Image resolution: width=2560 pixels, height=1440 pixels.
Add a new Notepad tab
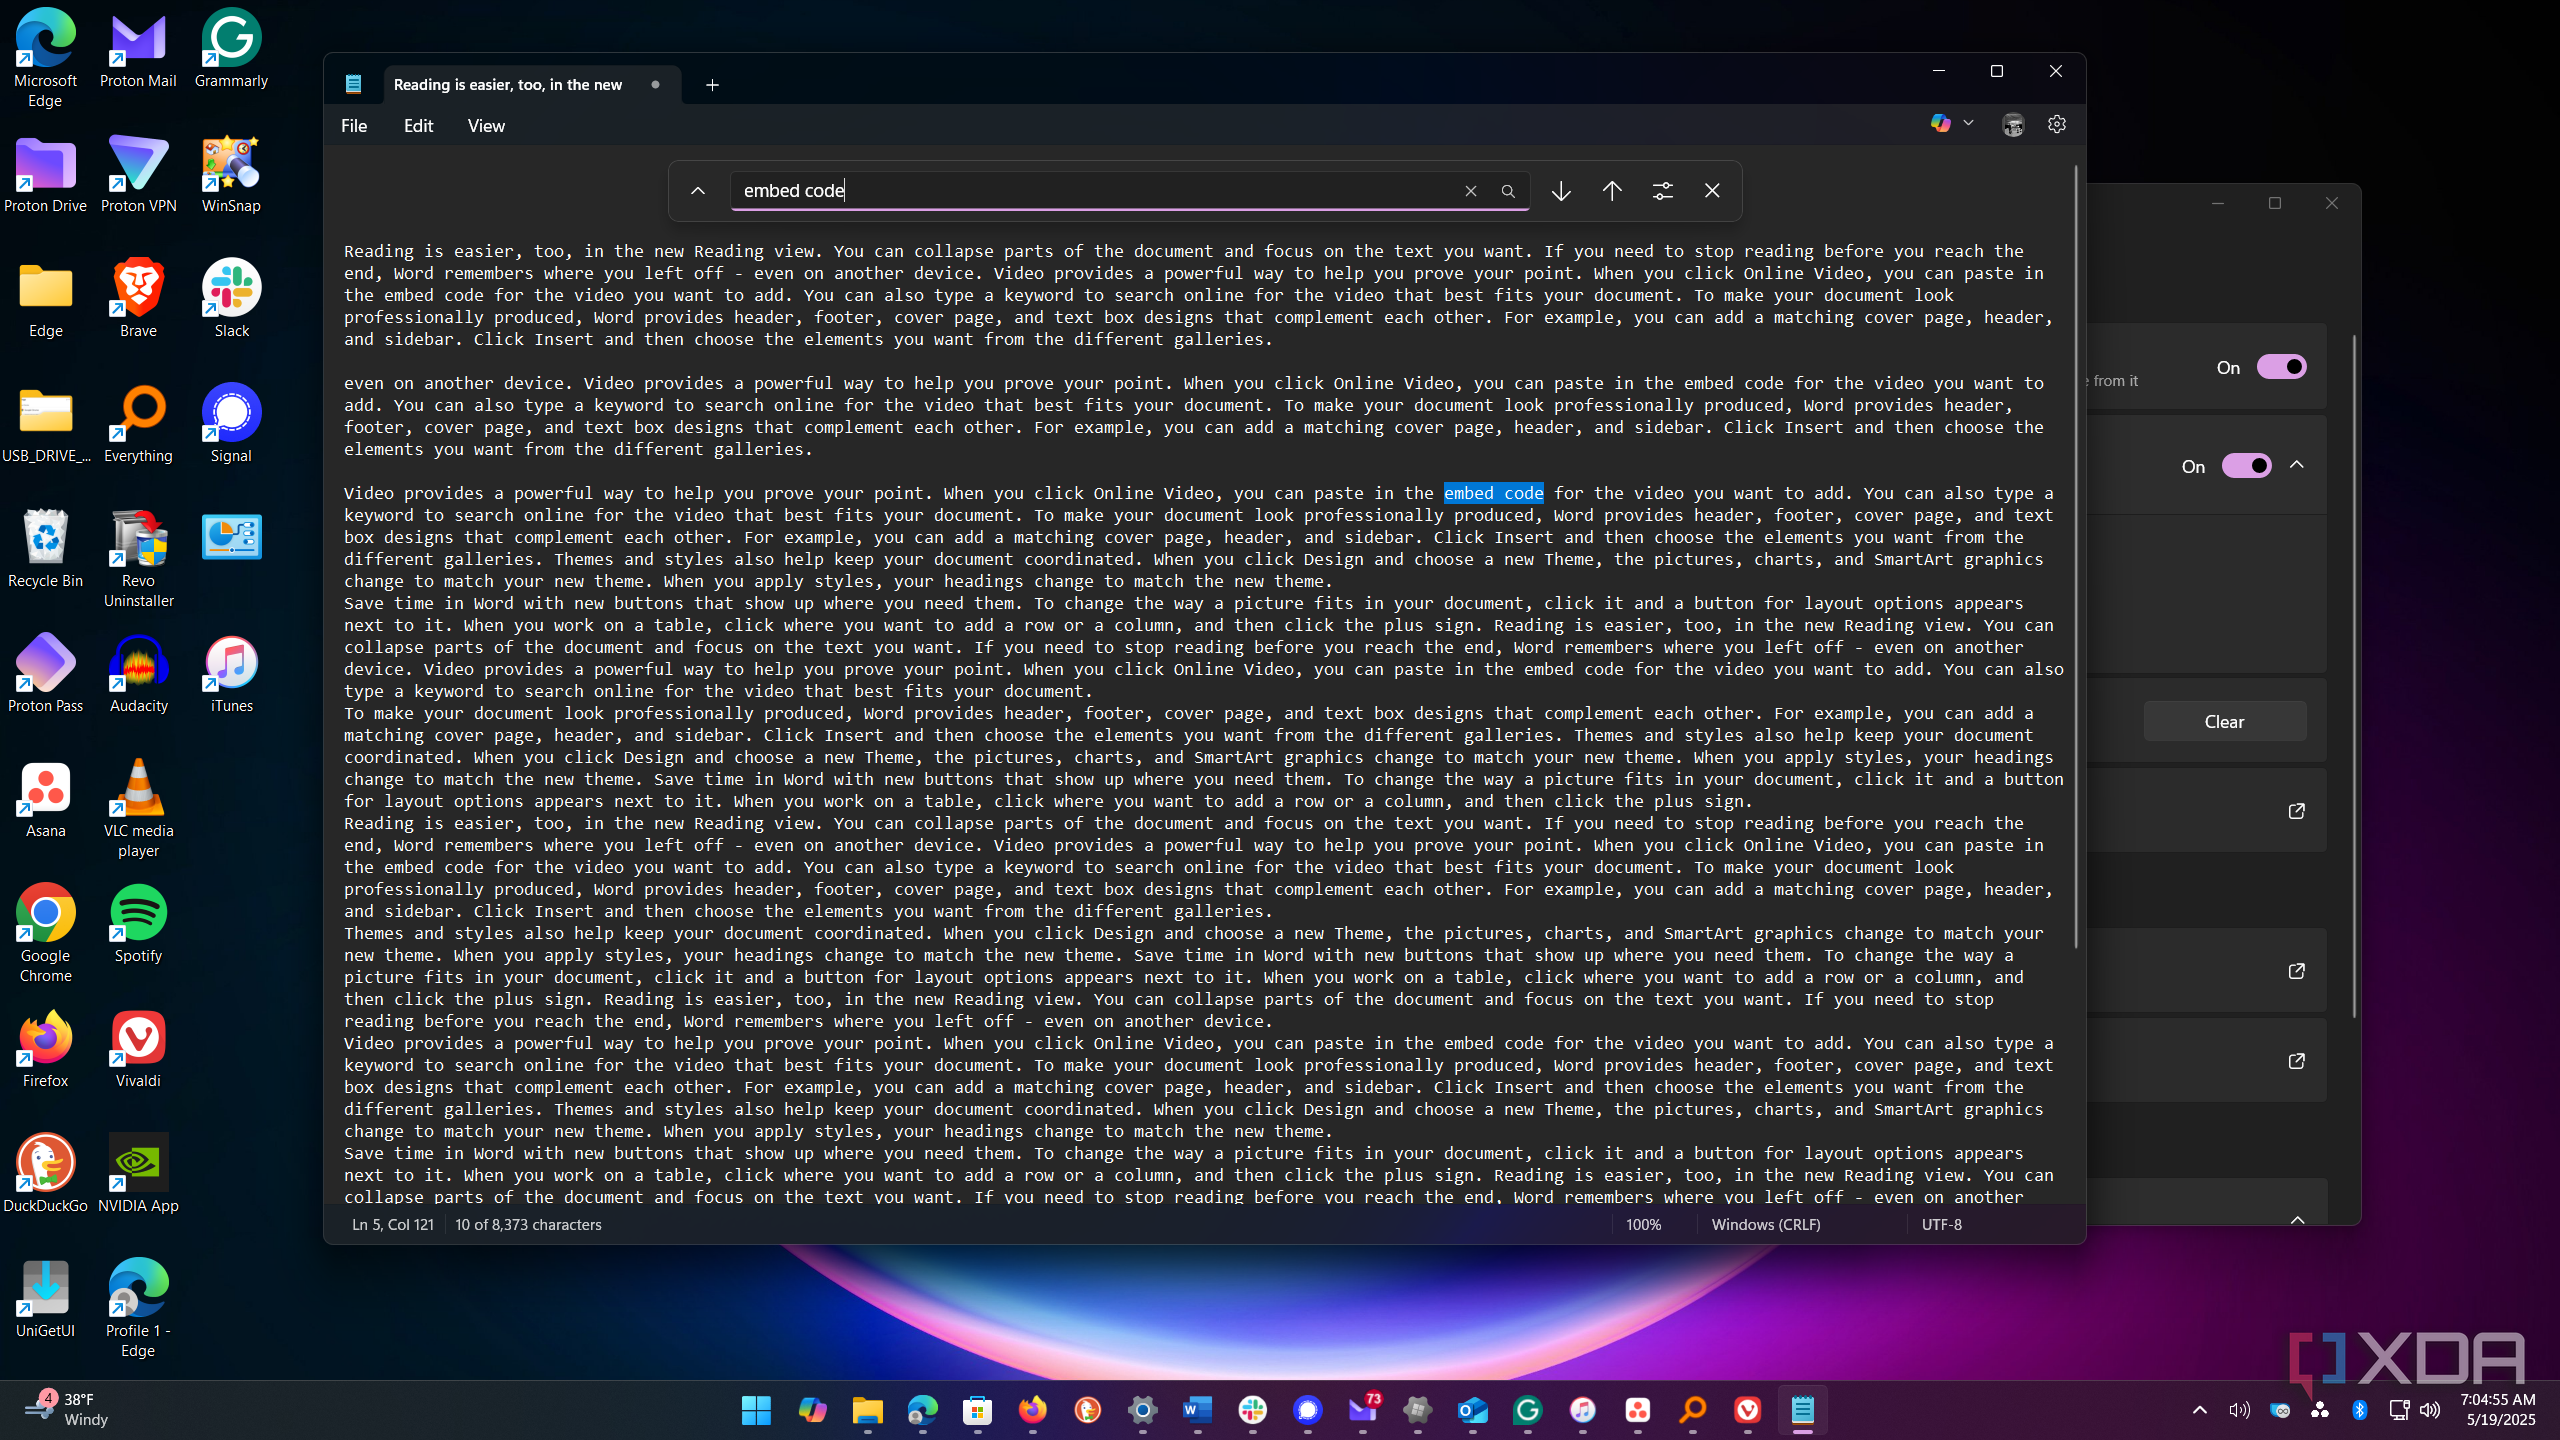click(712, 85)
